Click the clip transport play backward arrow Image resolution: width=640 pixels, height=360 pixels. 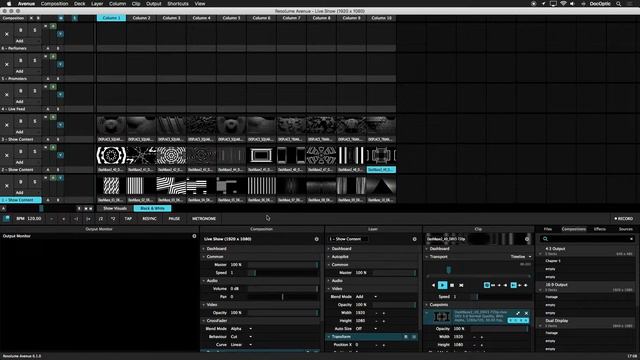433,285
